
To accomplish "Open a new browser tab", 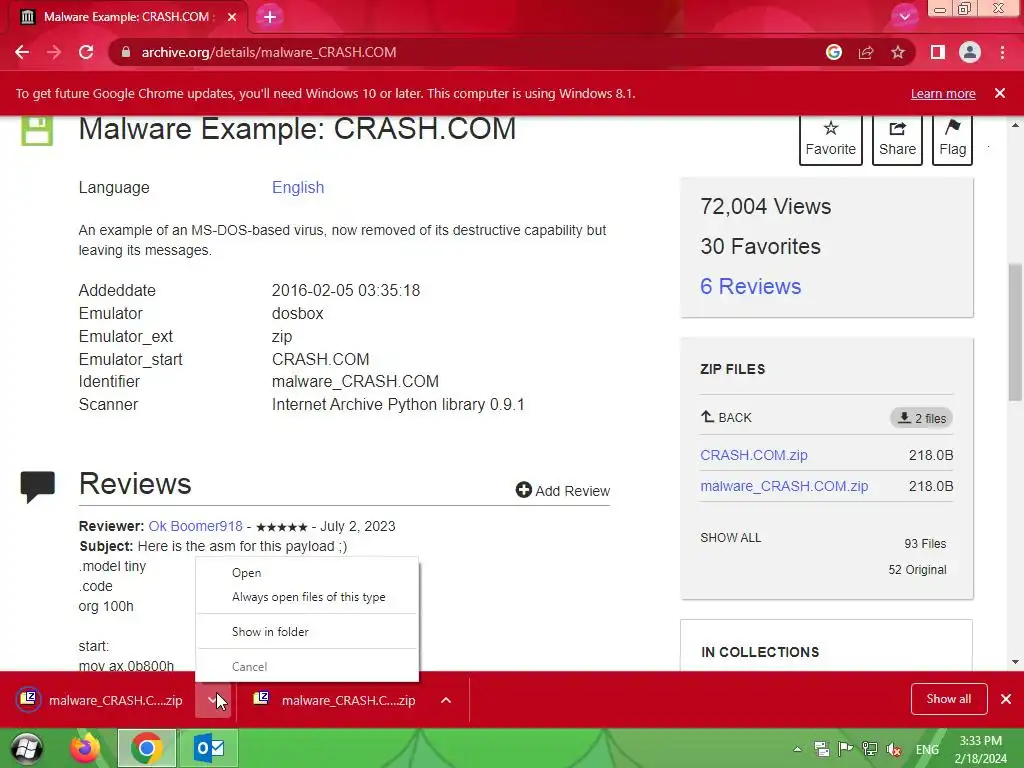I will coord(270,17).
